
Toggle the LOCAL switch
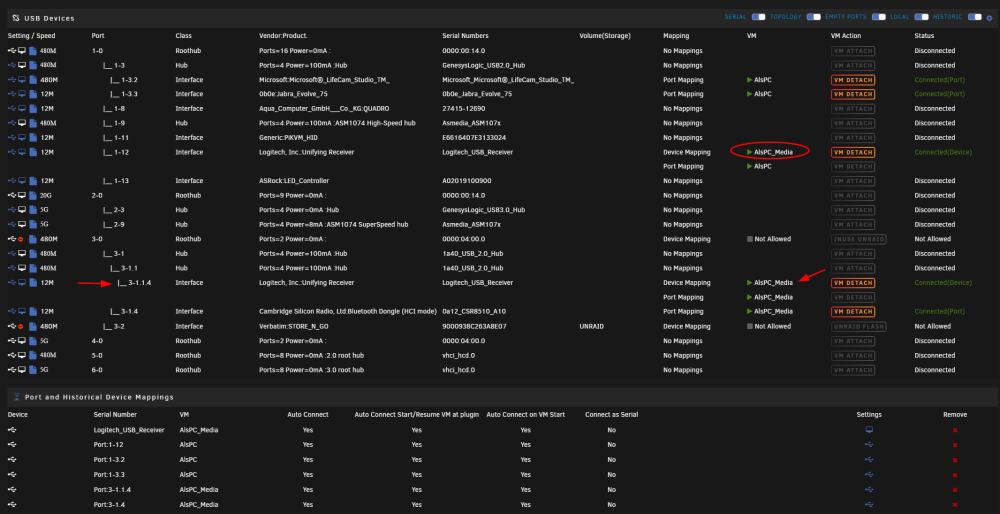tap(921, 17)
